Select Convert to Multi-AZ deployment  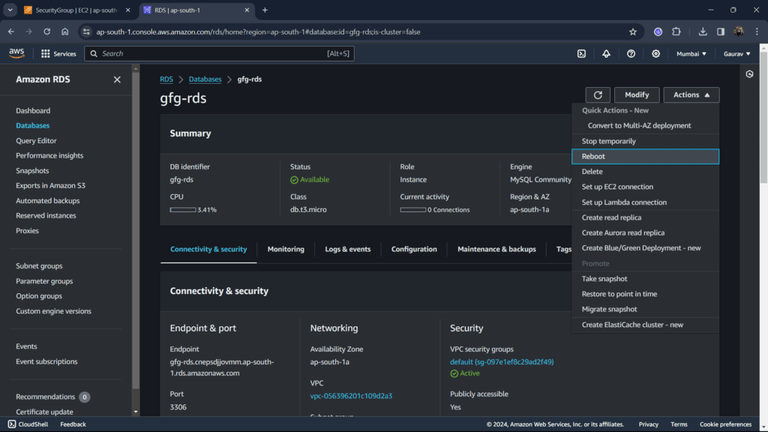639,125
